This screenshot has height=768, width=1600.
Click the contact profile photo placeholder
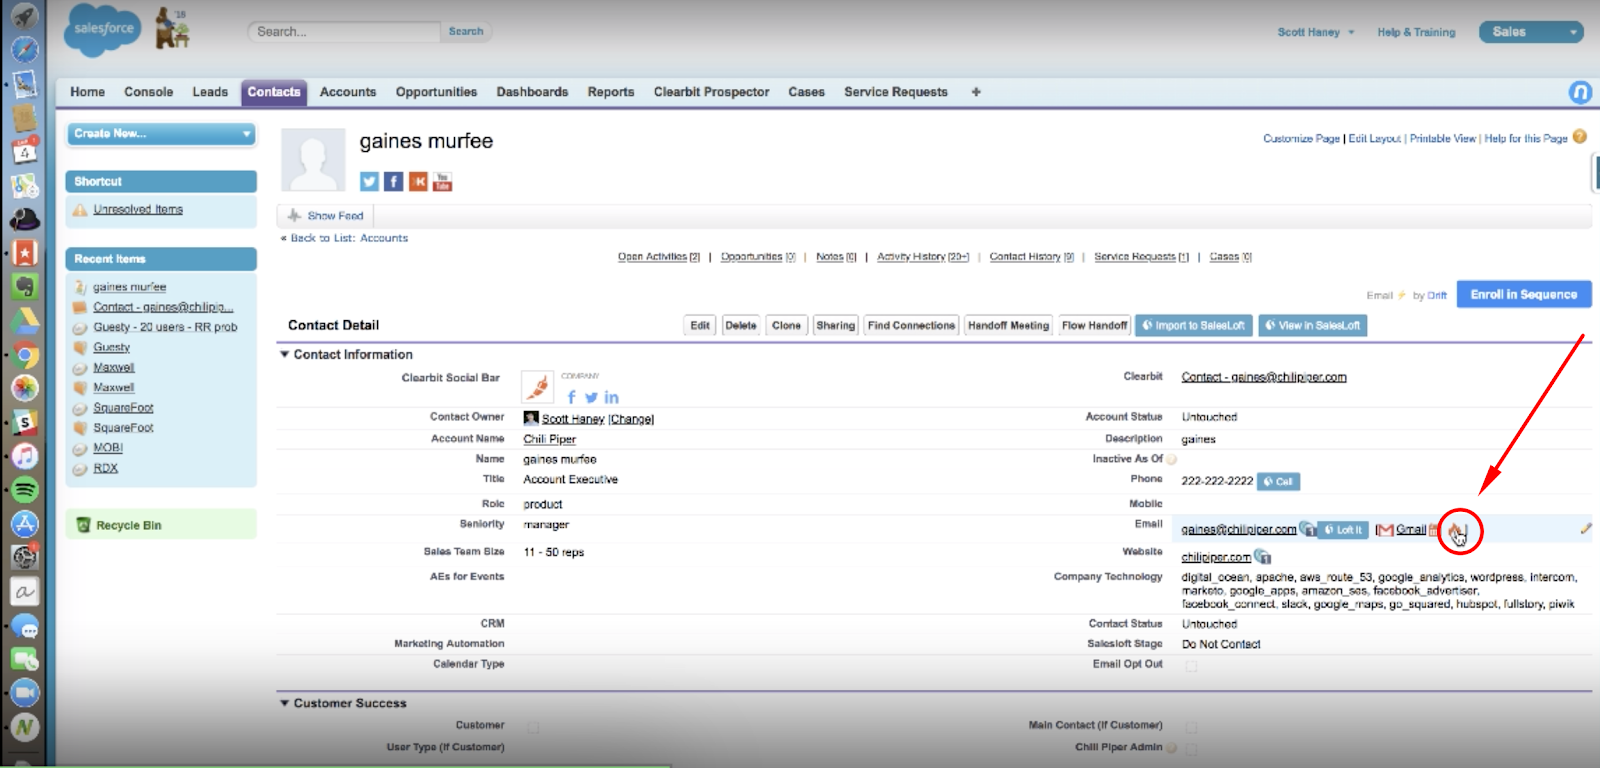pyautogui.click(x=313, y=160)
